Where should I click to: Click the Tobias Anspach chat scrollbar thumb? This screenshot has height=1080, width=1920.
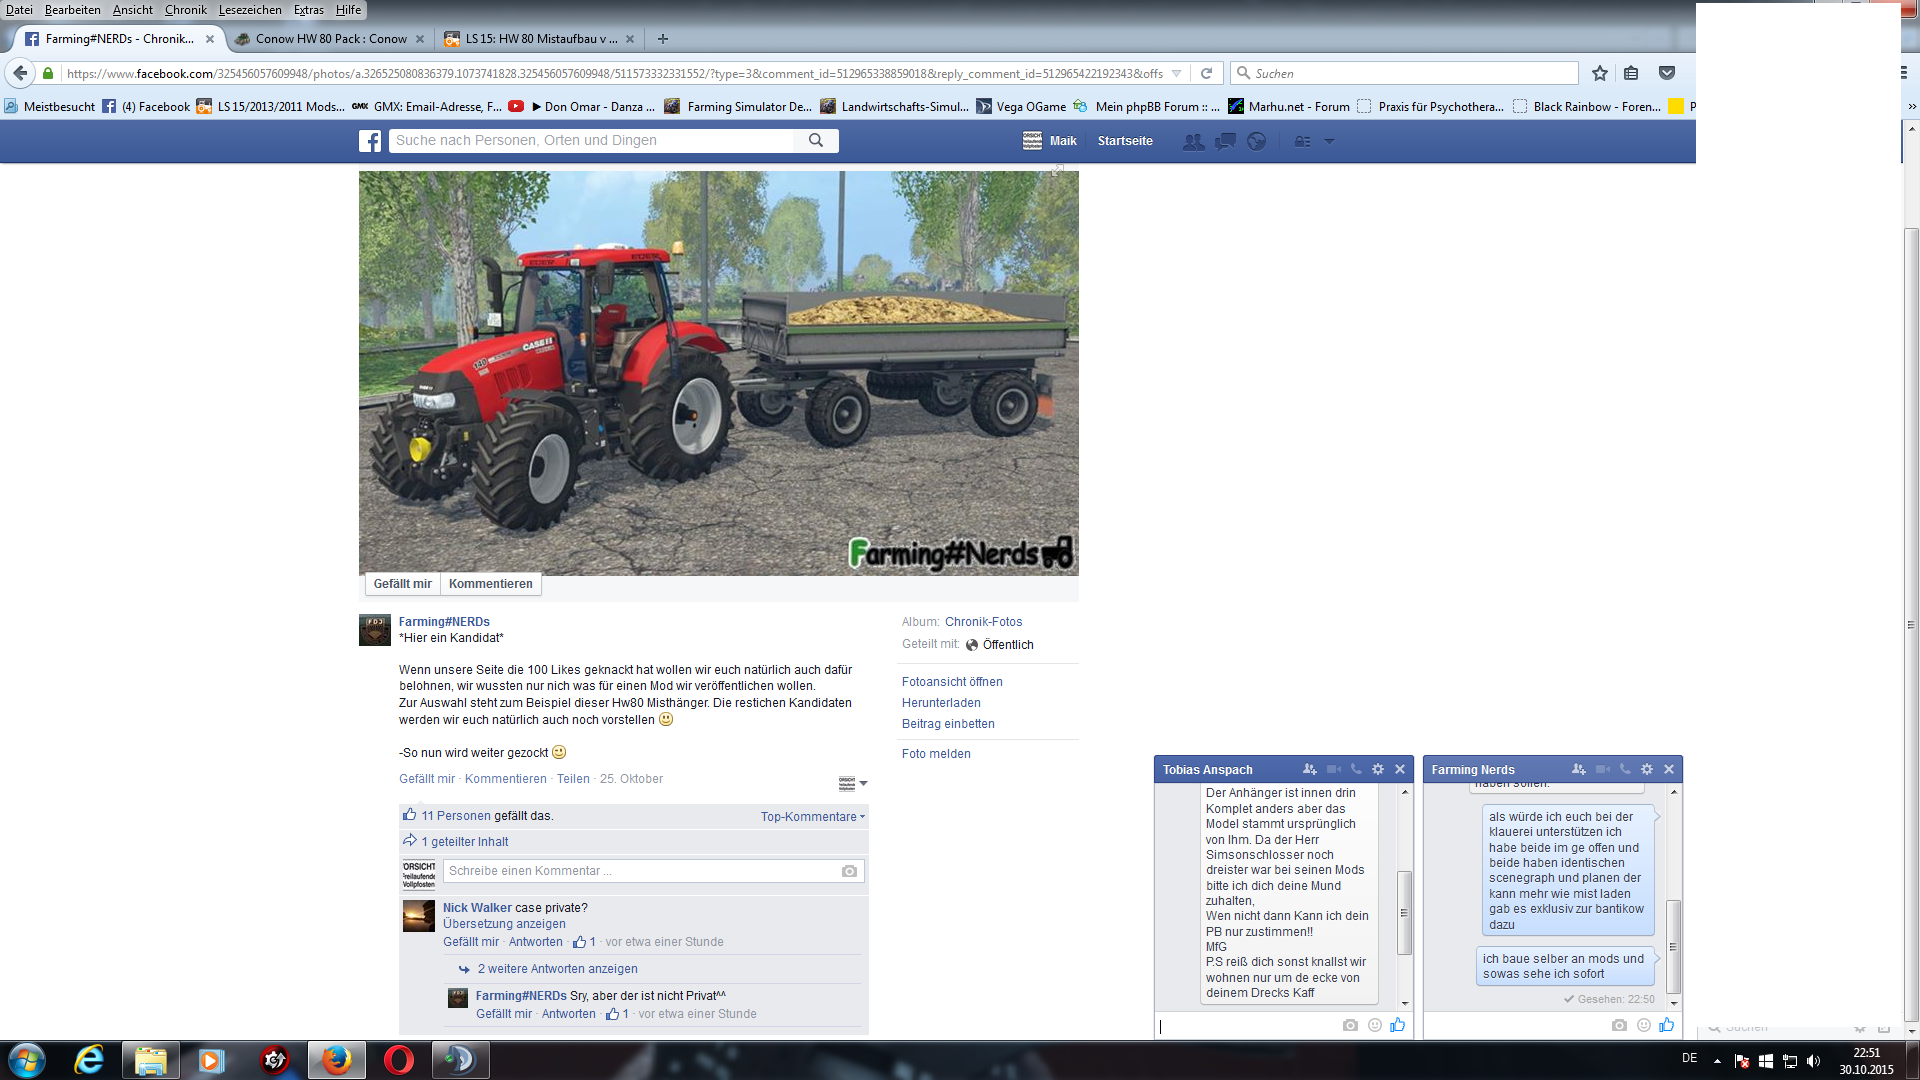click(1404, 912)
